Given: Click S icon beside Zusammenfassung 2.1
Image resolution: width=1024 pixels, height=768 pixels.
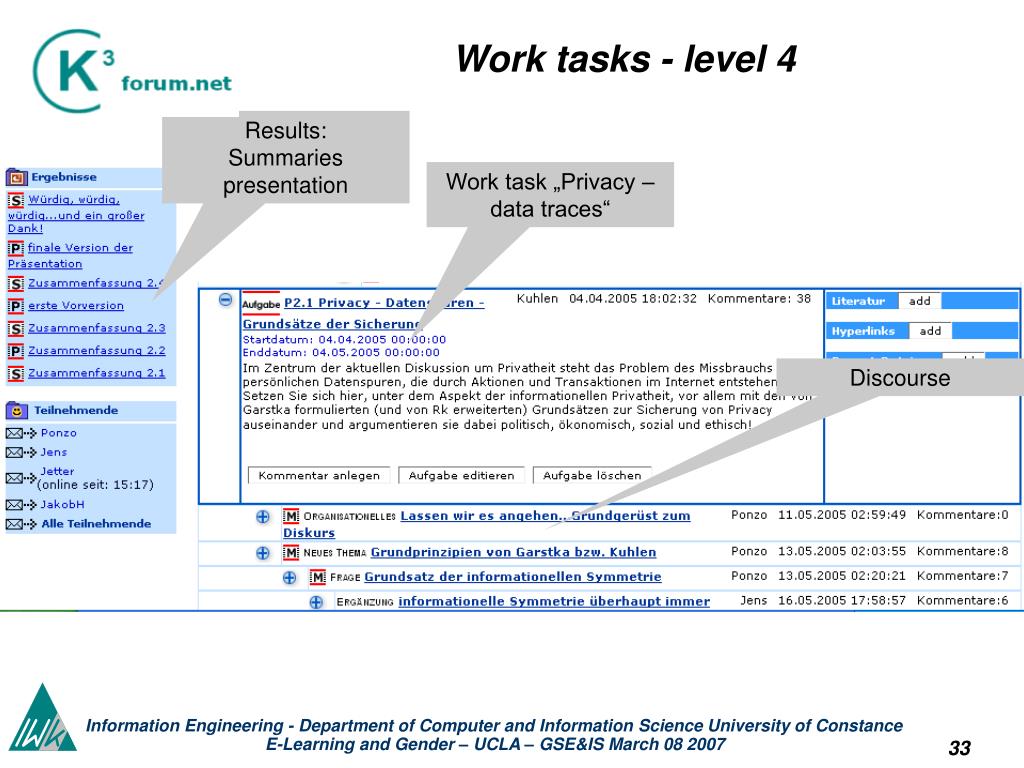Looking at the screenshot, I should coord(16,374).
